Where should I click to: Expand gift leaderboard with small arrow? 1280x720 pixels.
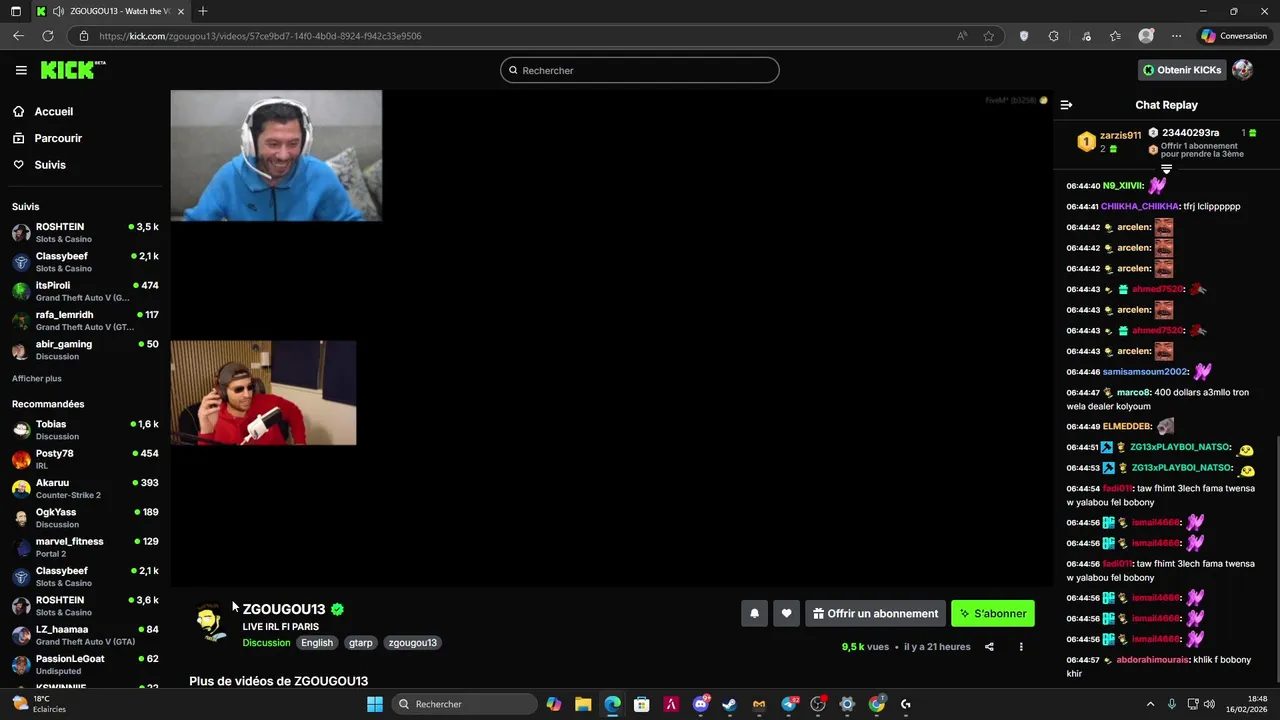(x=1166, y=169)
